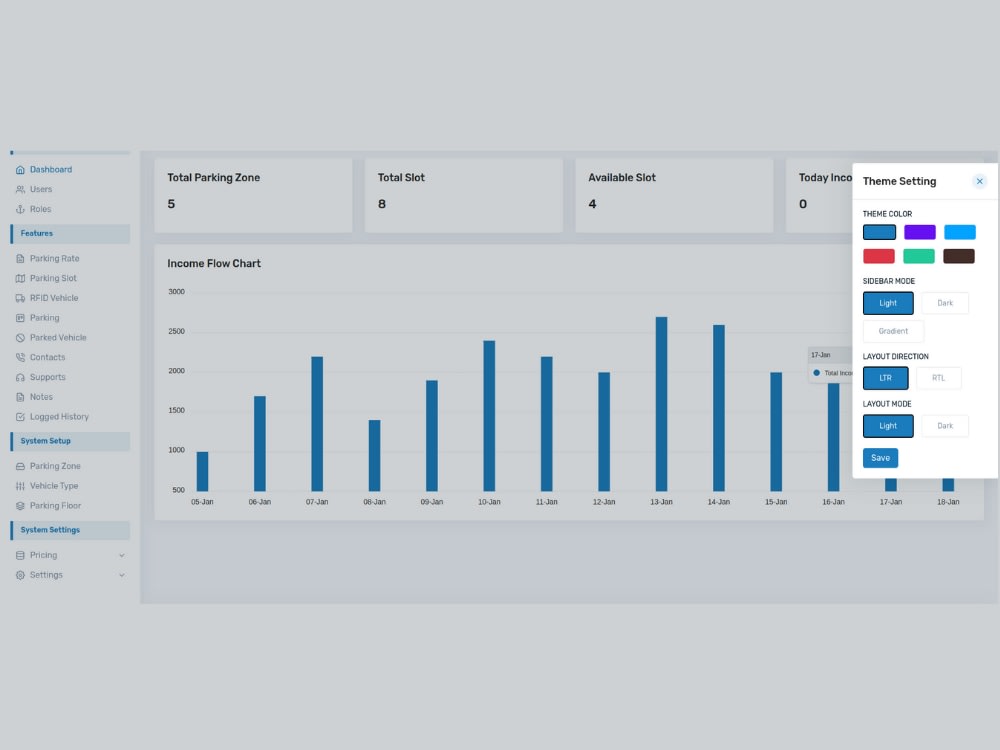This screenshot has width=1000, height=750.
Task: Choose RTL layout direction
Action: (938, 378)
